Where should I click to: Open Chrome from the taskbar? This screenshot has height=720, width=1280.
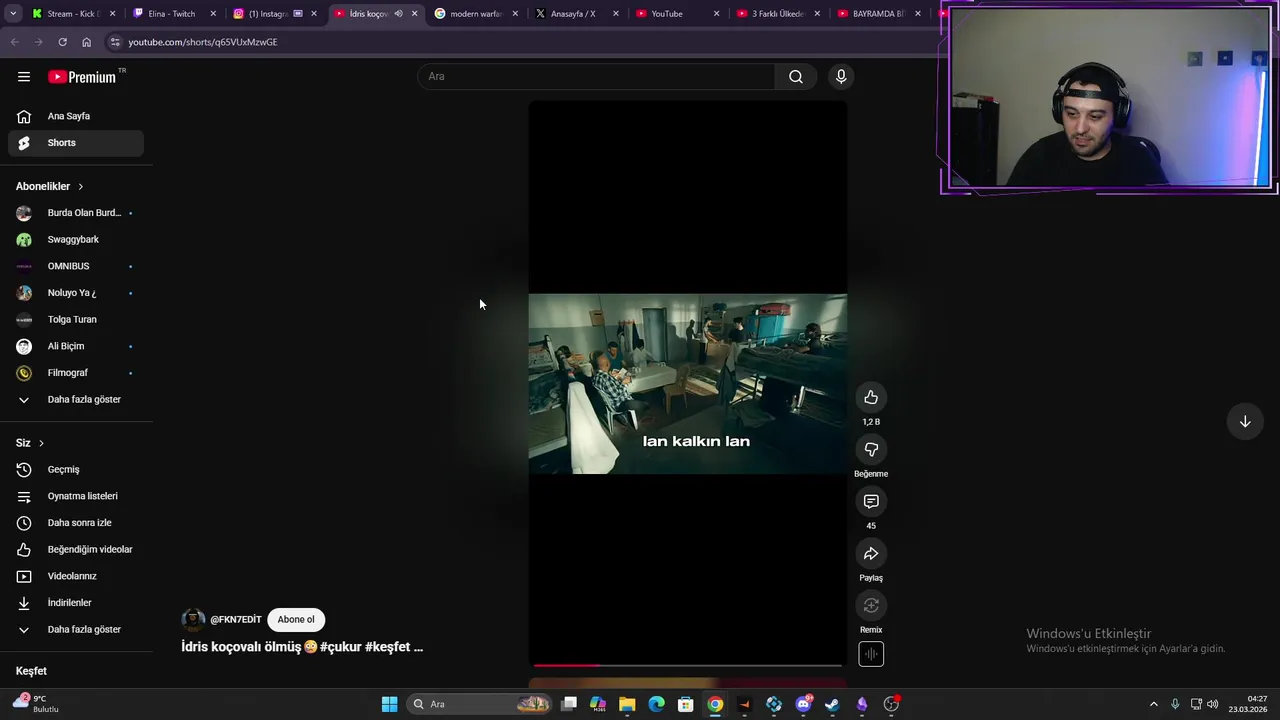pos(715,704)
